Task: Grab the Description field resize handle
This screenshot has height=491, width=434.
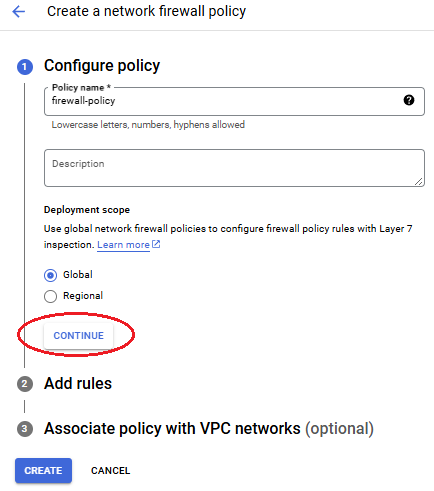Action: point(419,181)
